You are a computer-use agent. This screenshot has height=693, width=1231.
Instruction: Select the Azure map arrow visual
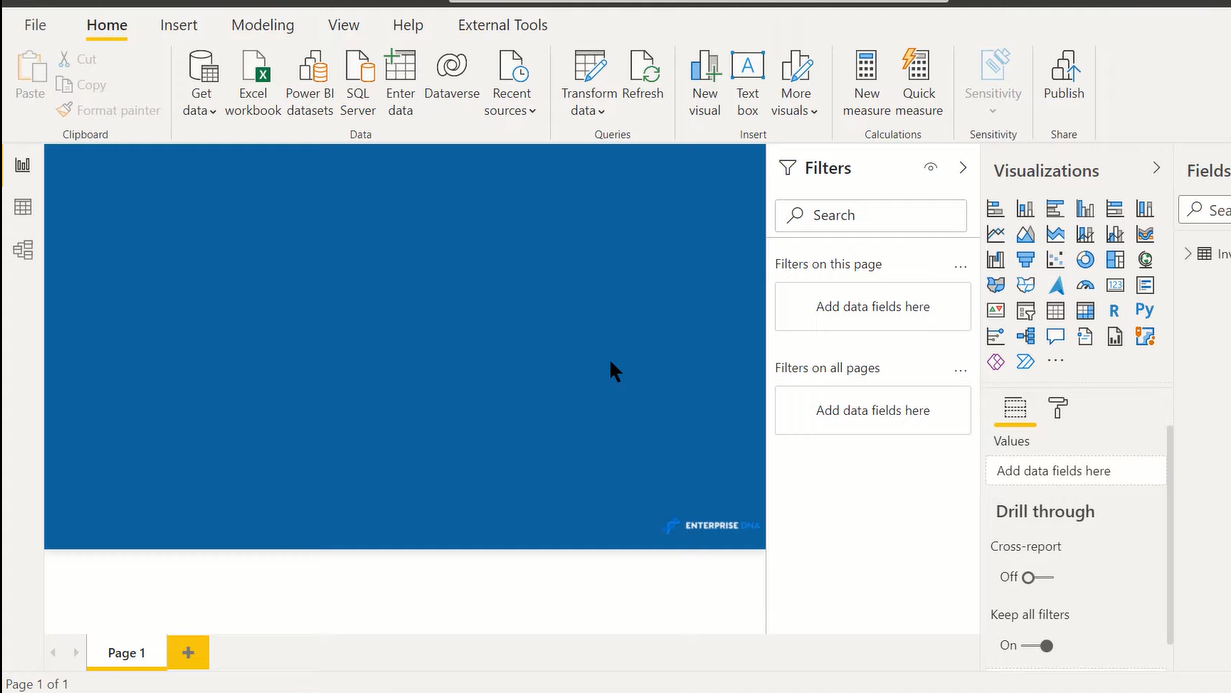tap(1055, 285)
